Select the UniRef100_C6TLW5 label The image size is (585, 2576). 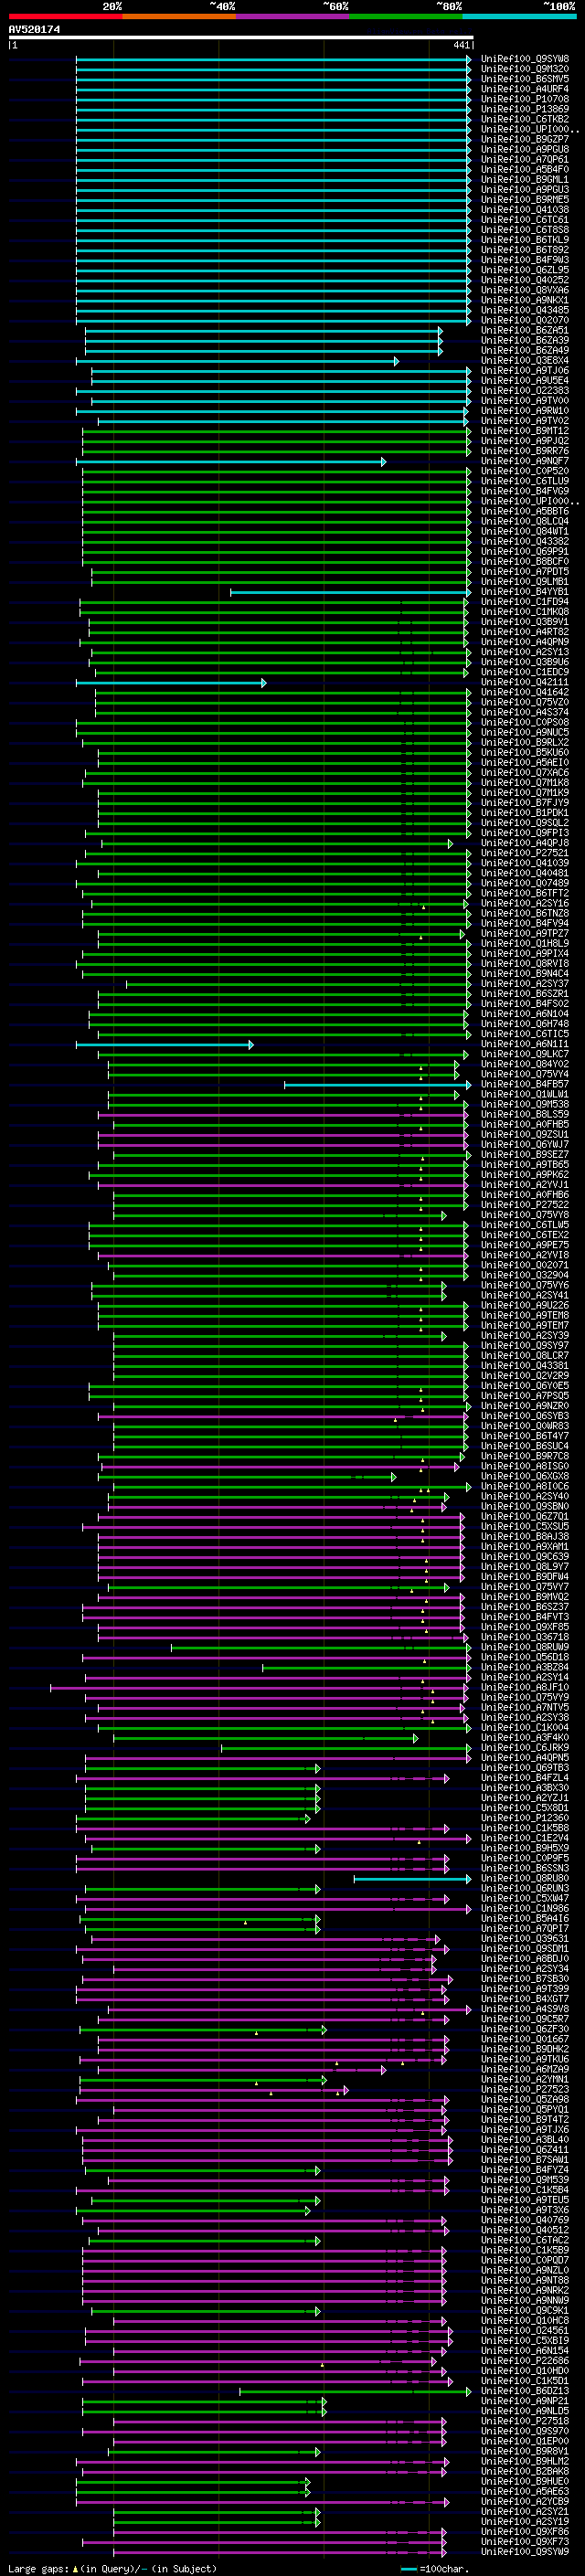(x=524, y=1225)
